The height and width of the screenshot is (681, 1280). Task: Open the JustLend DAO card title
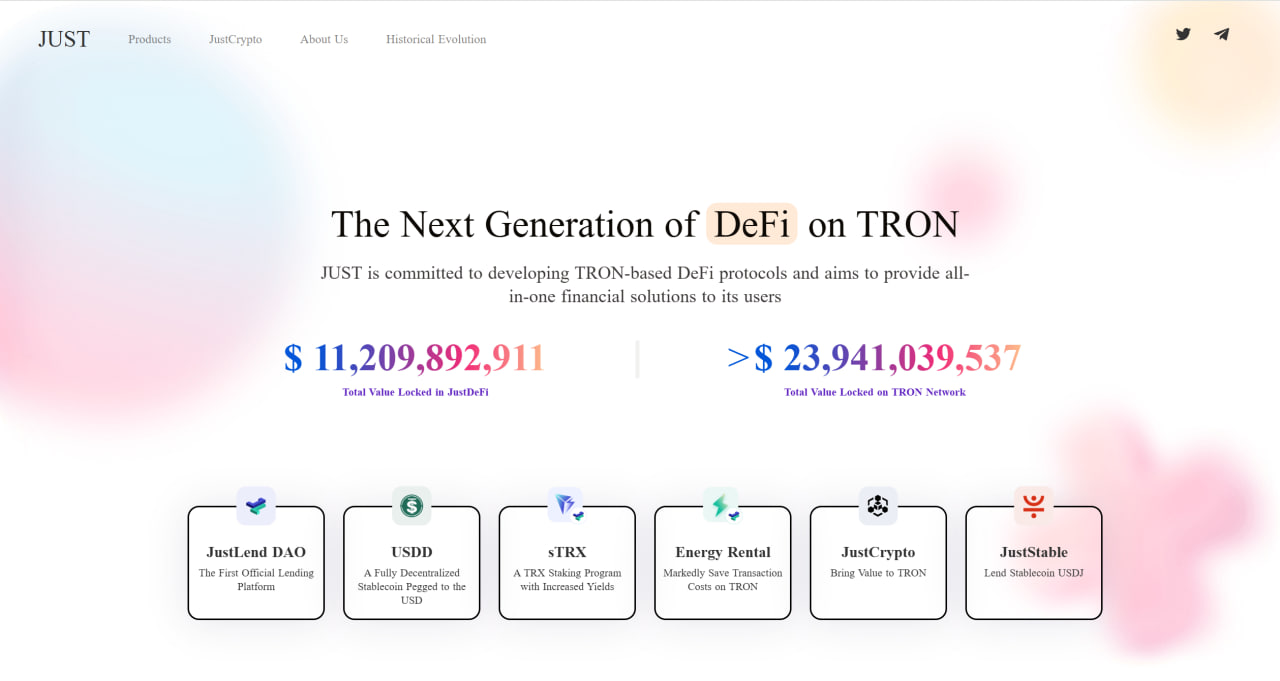pos(256,552)
